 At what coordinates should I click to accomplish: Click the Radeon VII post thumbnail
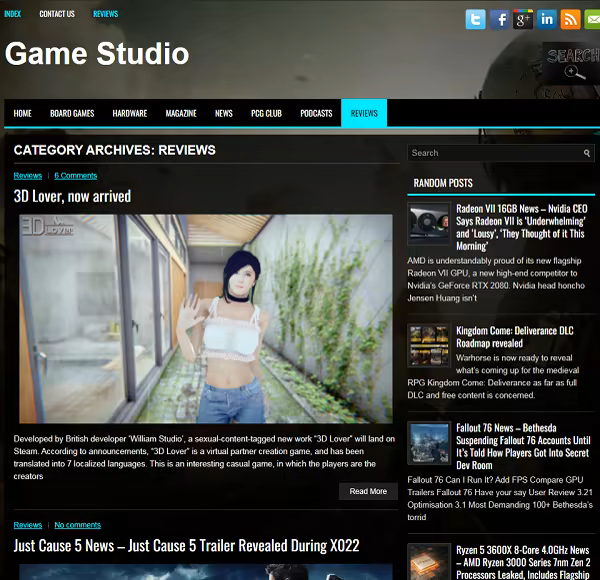point(428,223)
